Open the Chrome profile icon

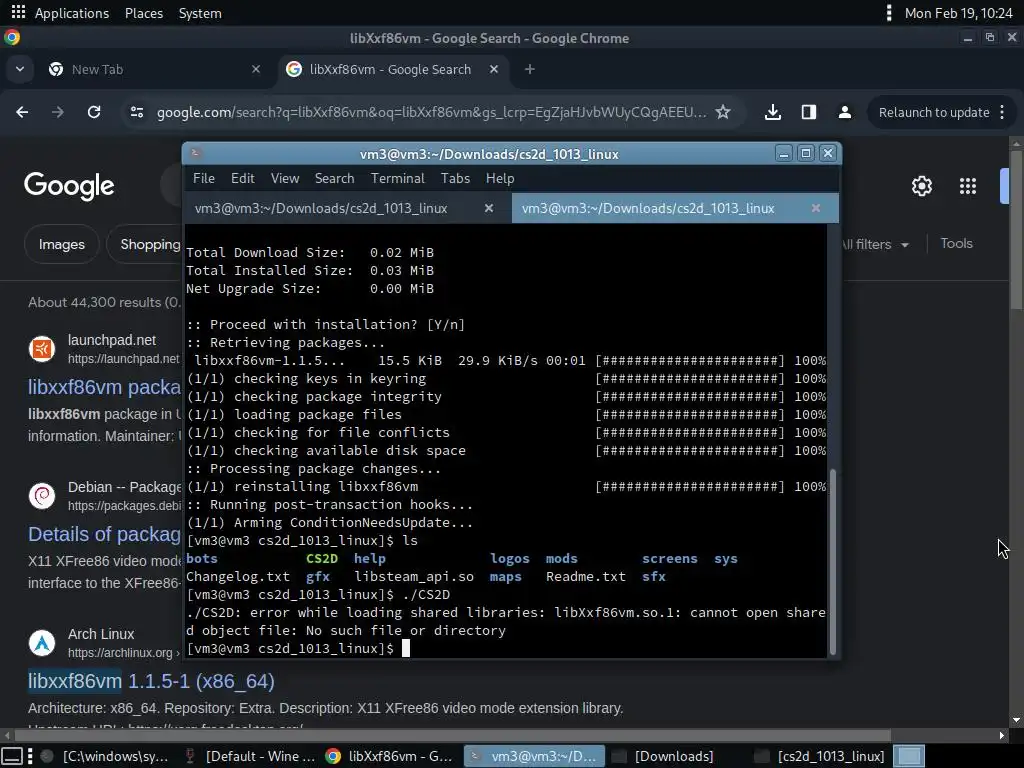point(844,112)
